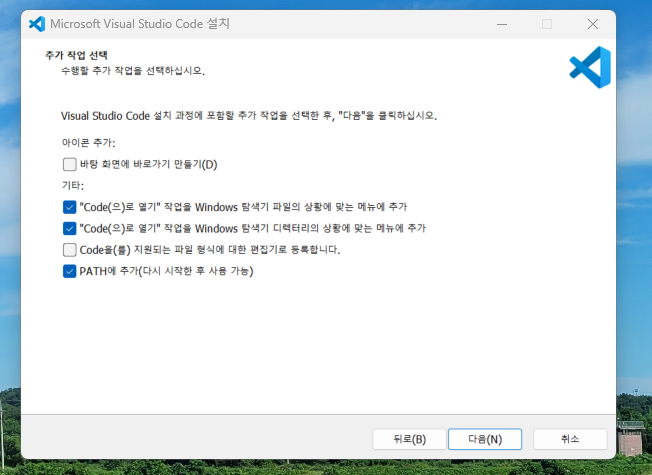The image size is (652, 475).
Task: Click the instruction text beginning "Visual Studio Code 설치 과정에"
Action: point(249,116)
